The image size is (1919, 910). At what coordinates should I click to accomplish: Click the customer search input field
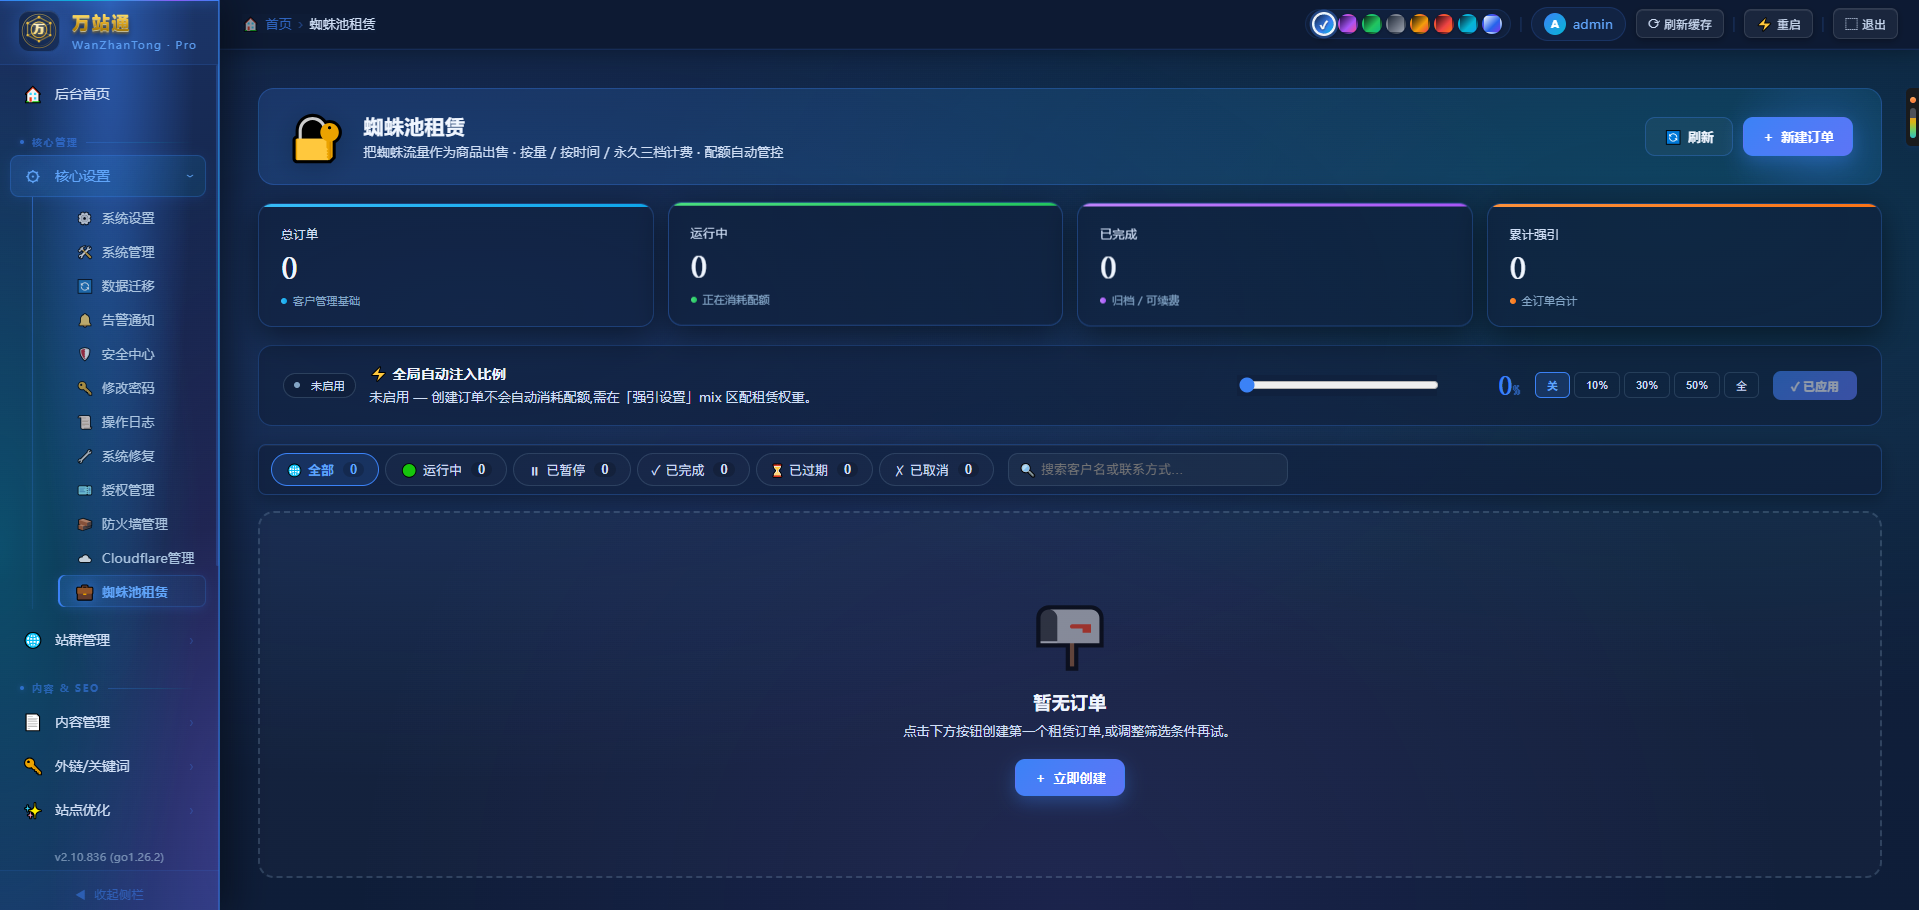click(1147, 470)
